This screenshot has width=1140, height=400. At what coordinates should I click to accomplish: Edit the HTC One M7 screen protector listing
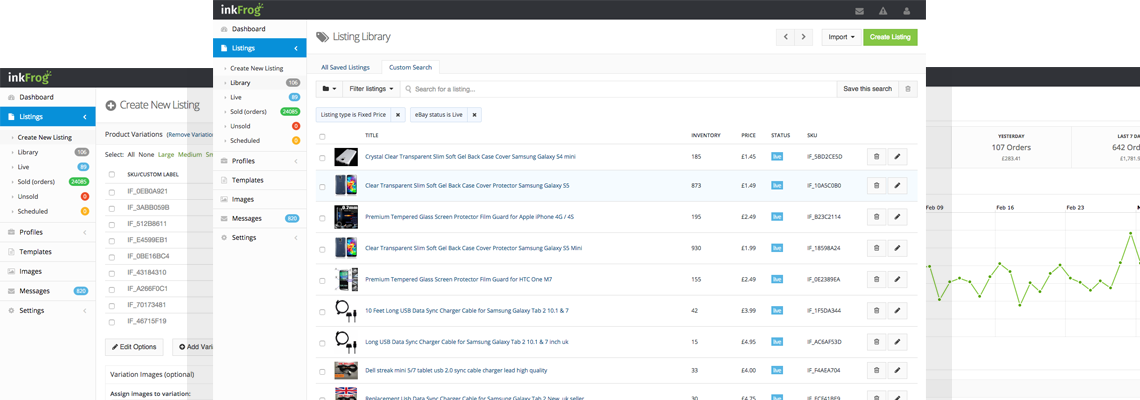(x=896, y=280)
